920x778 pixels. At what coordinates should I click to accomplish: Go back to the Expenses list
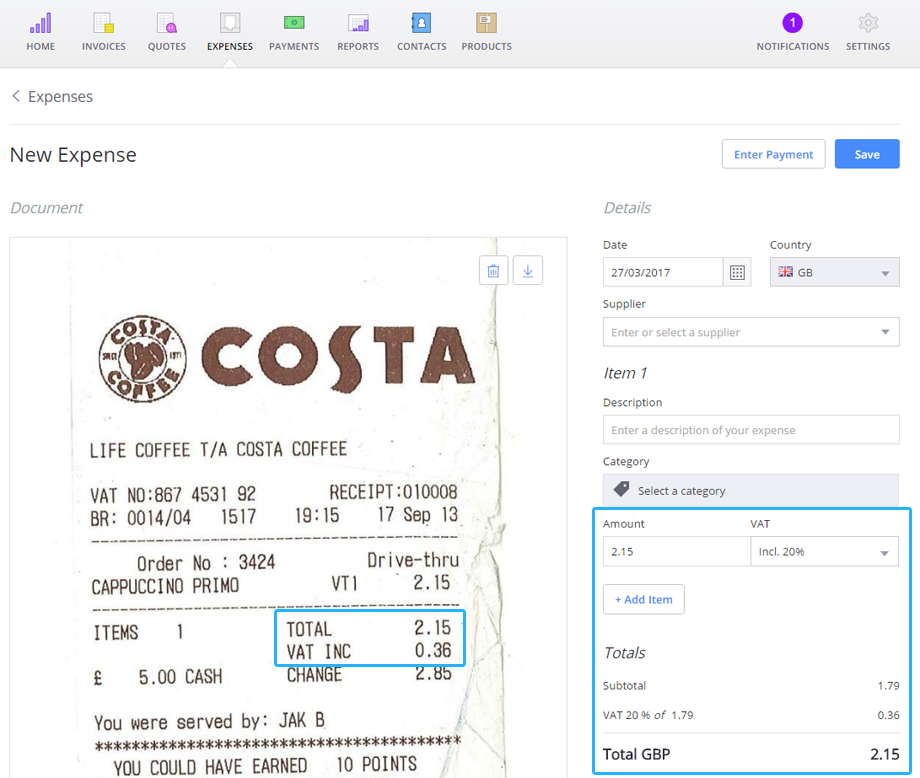coord(52,96)
